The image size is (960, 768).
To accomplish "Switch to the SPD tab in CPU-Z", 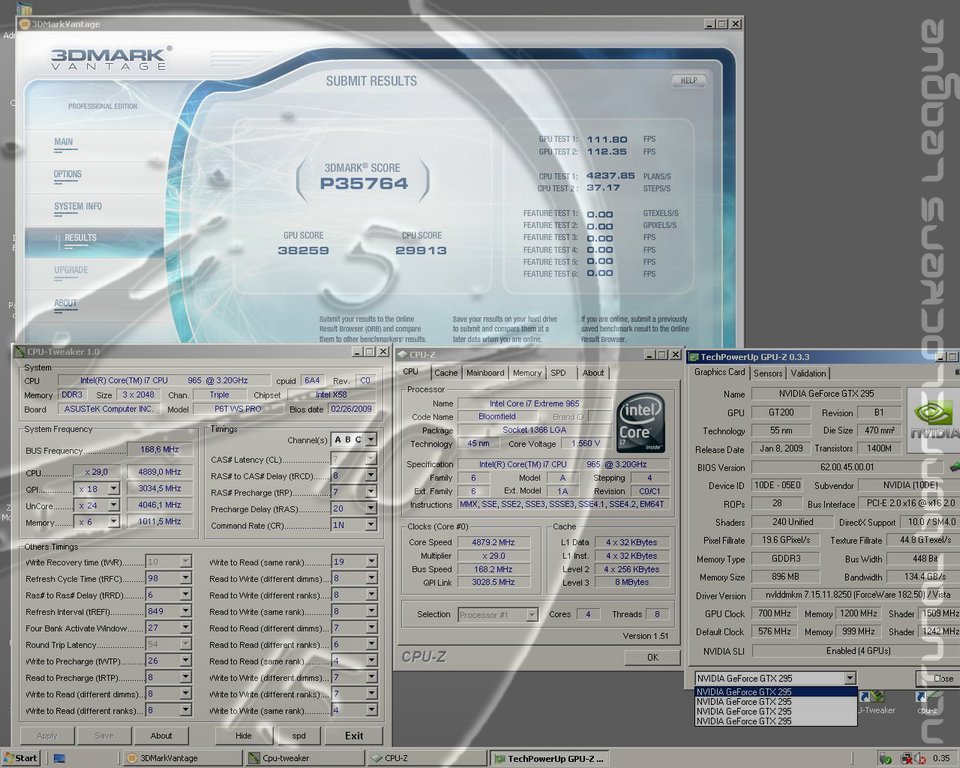I will pos(558,372).
